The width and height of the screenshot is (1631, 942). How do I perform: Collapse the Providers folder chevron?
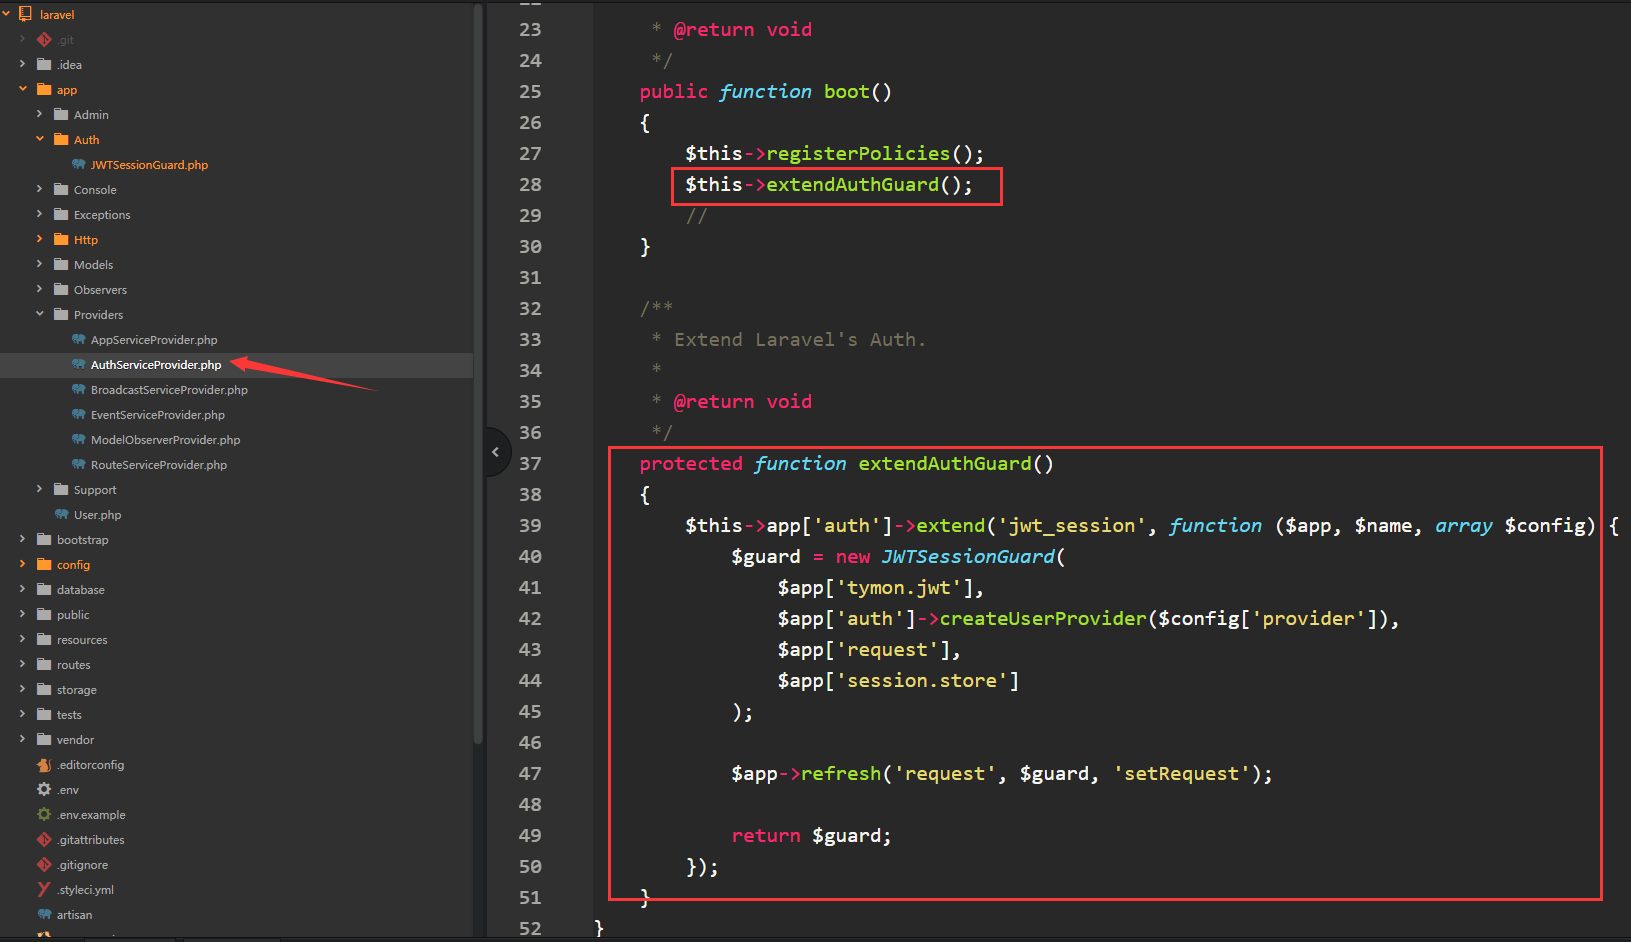(39, 314)
